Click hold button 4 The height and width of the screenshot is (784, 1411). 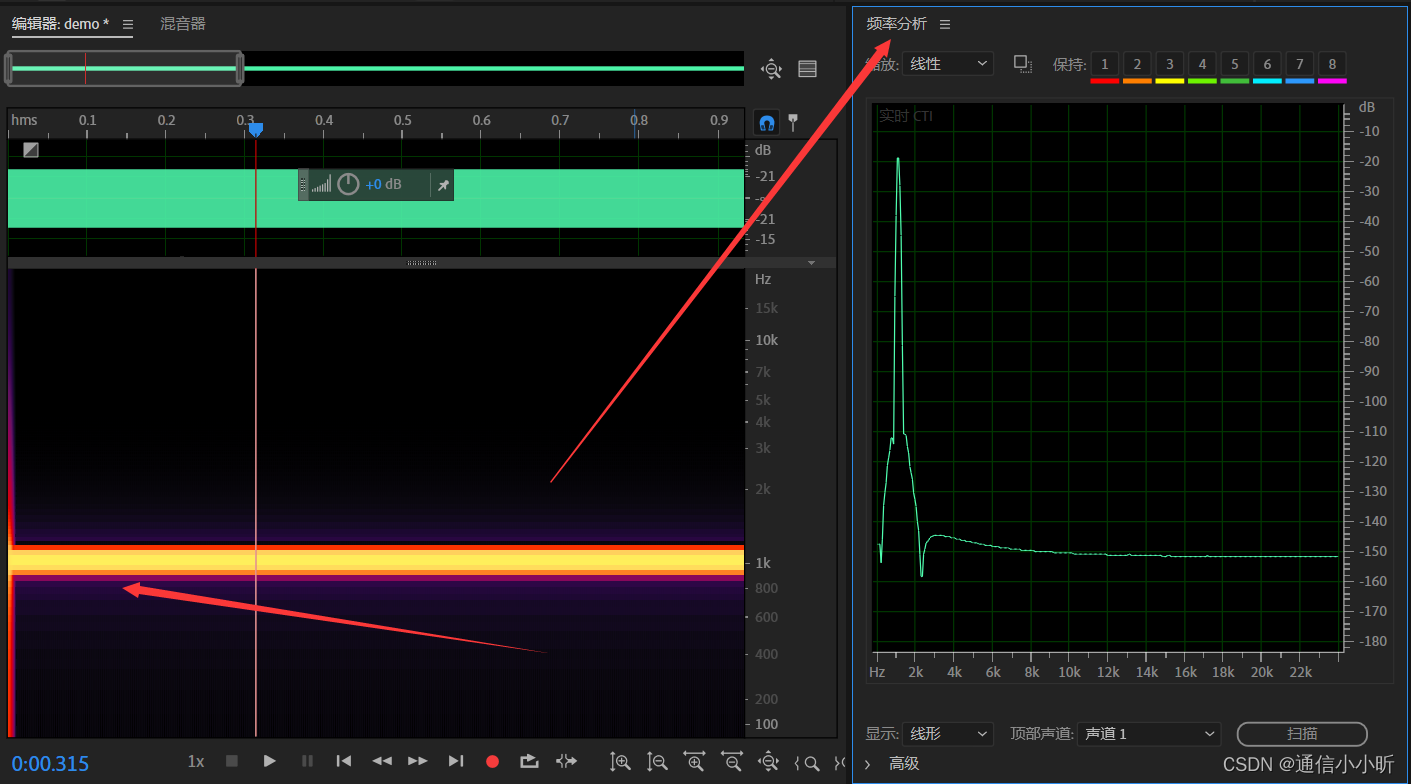click(1202, 64)
